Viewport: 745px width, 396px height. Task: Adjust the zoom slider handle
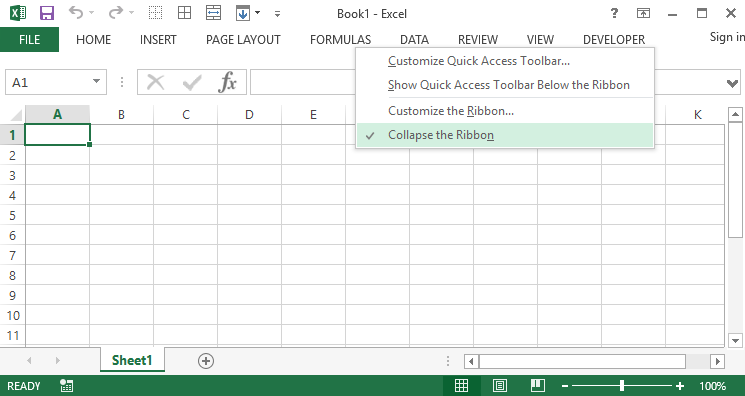tap(622, 386)
